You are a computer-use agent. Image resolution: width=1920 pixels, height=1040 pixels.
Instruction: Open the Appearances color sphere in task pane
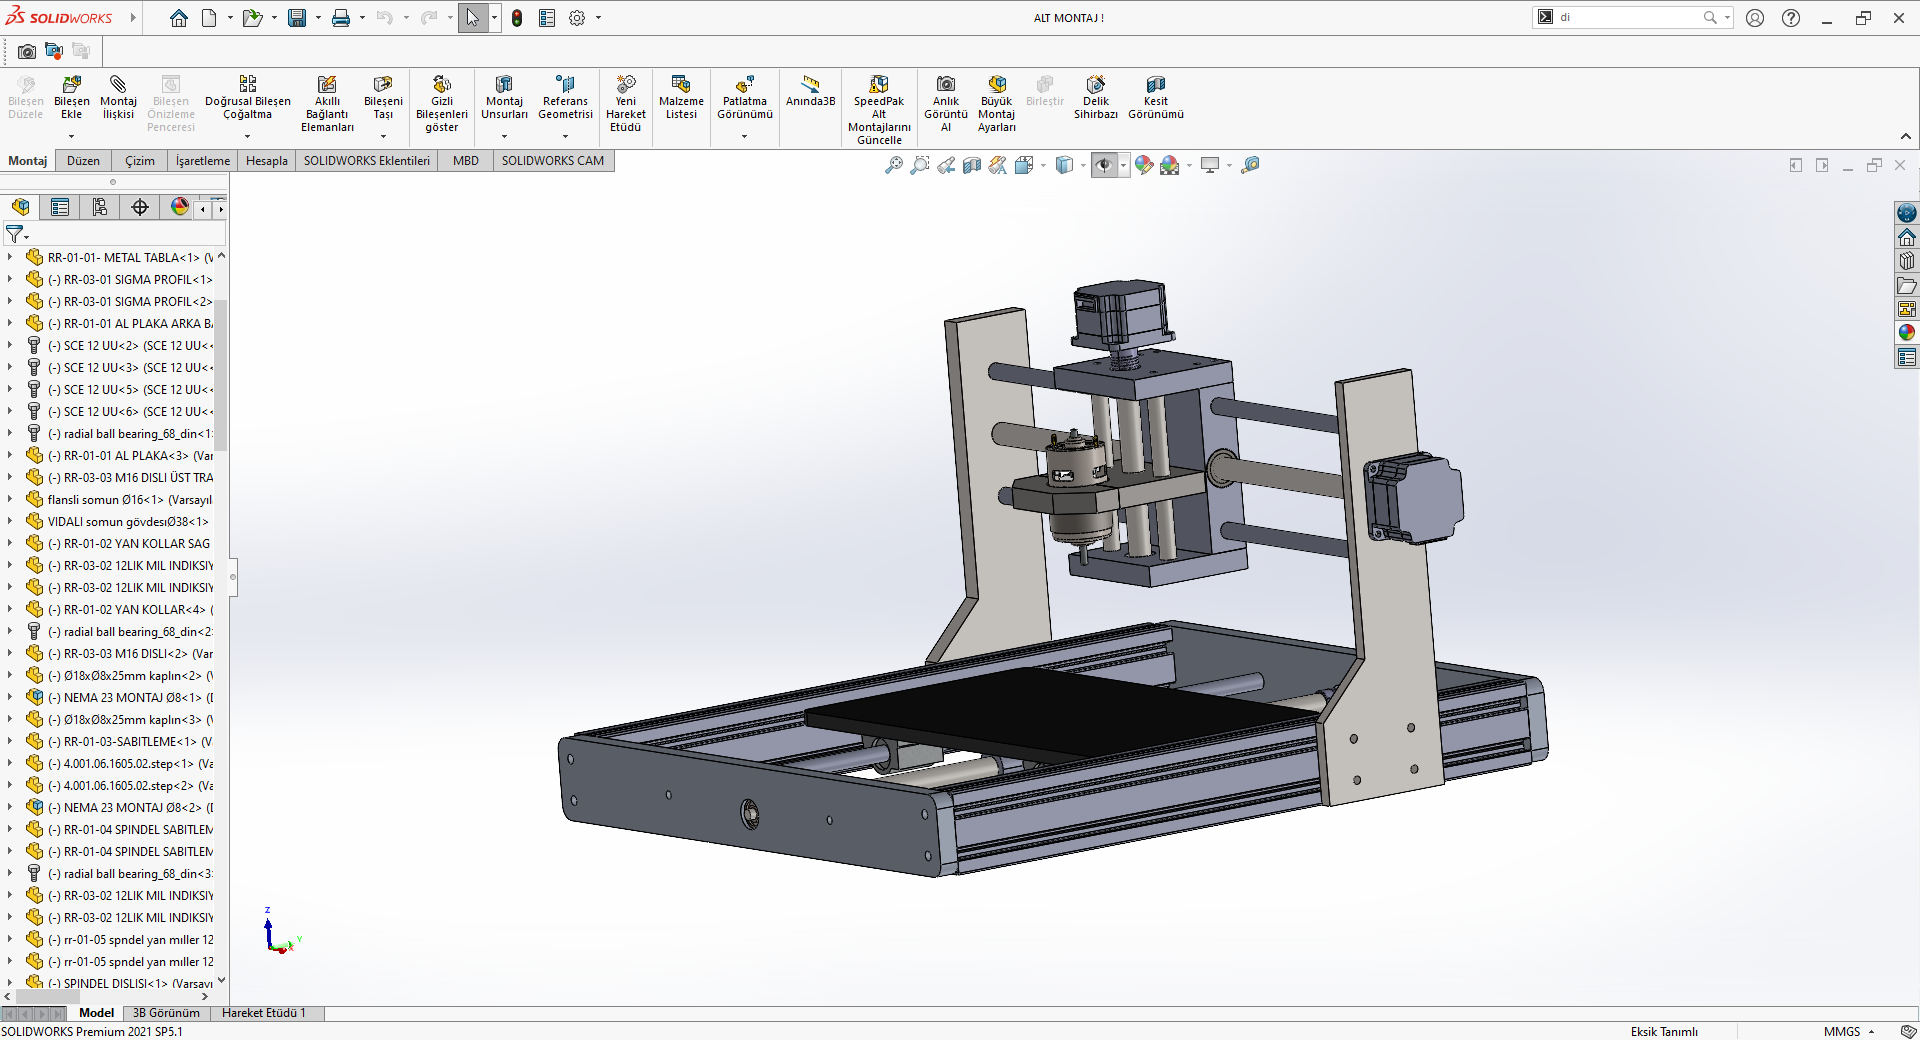point(1907,333)
